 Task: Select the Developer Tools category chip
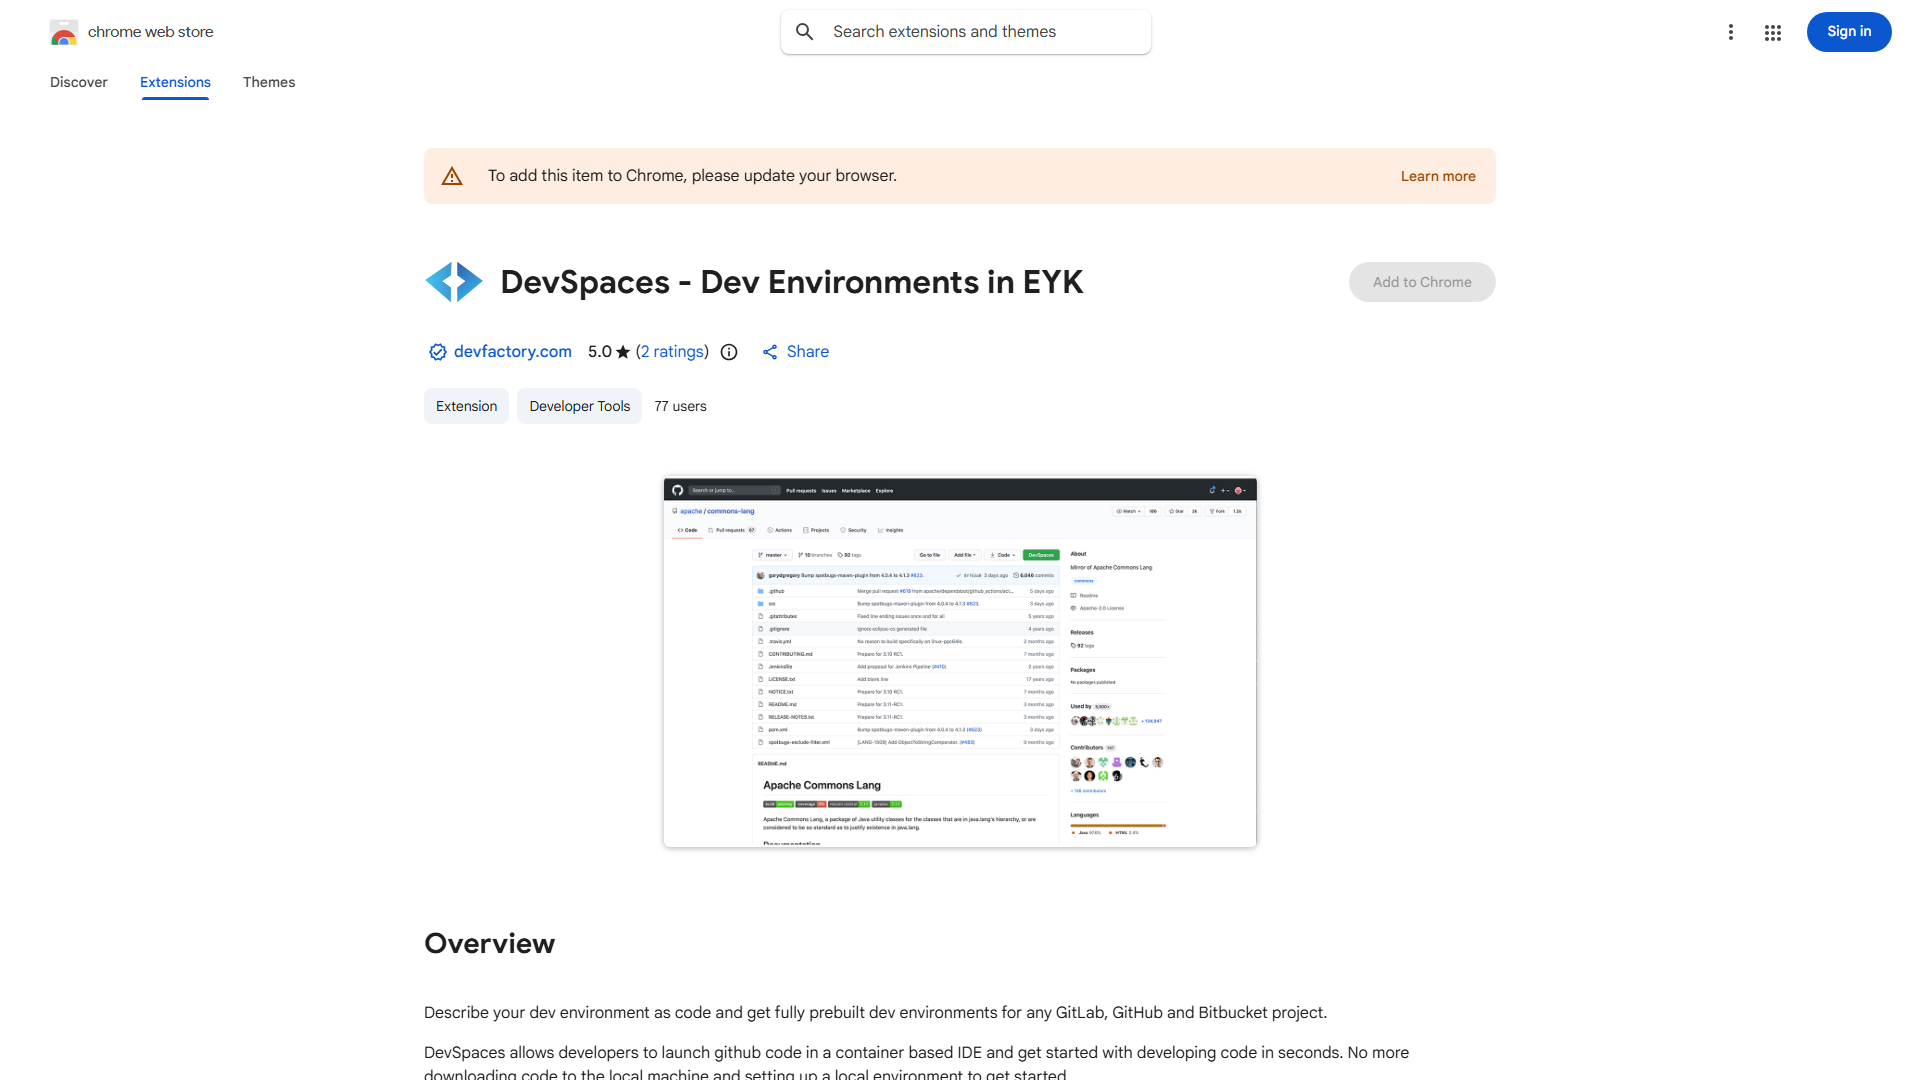coord(579,406)
